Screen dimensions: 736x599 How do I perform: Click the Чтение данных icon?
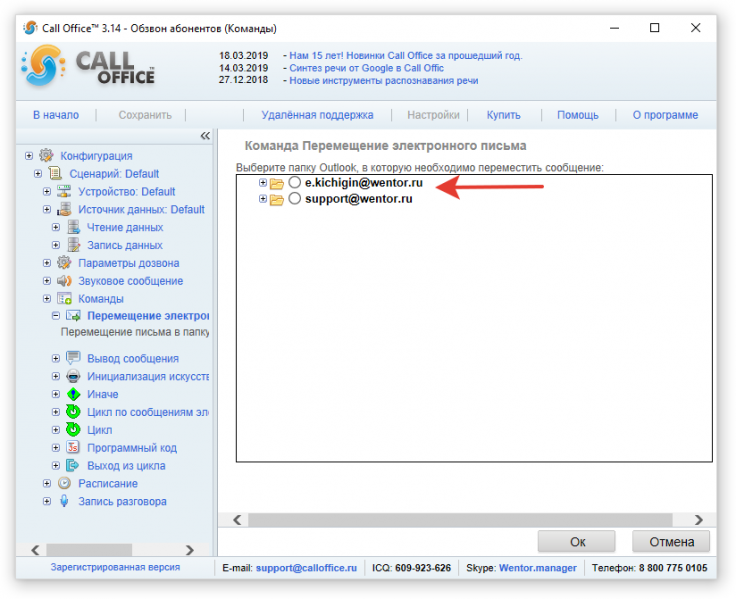tap(73, 227)
